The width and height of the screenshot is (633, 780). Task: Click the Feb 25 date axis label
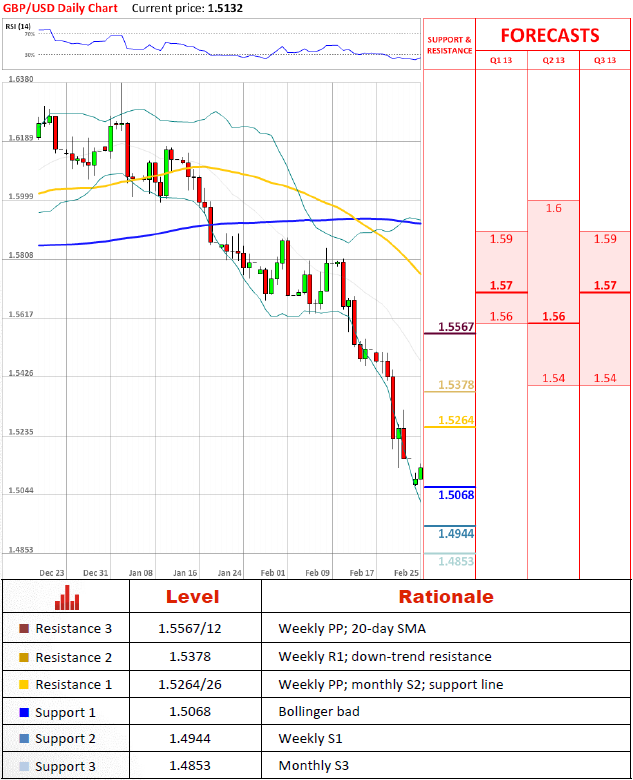407,573
